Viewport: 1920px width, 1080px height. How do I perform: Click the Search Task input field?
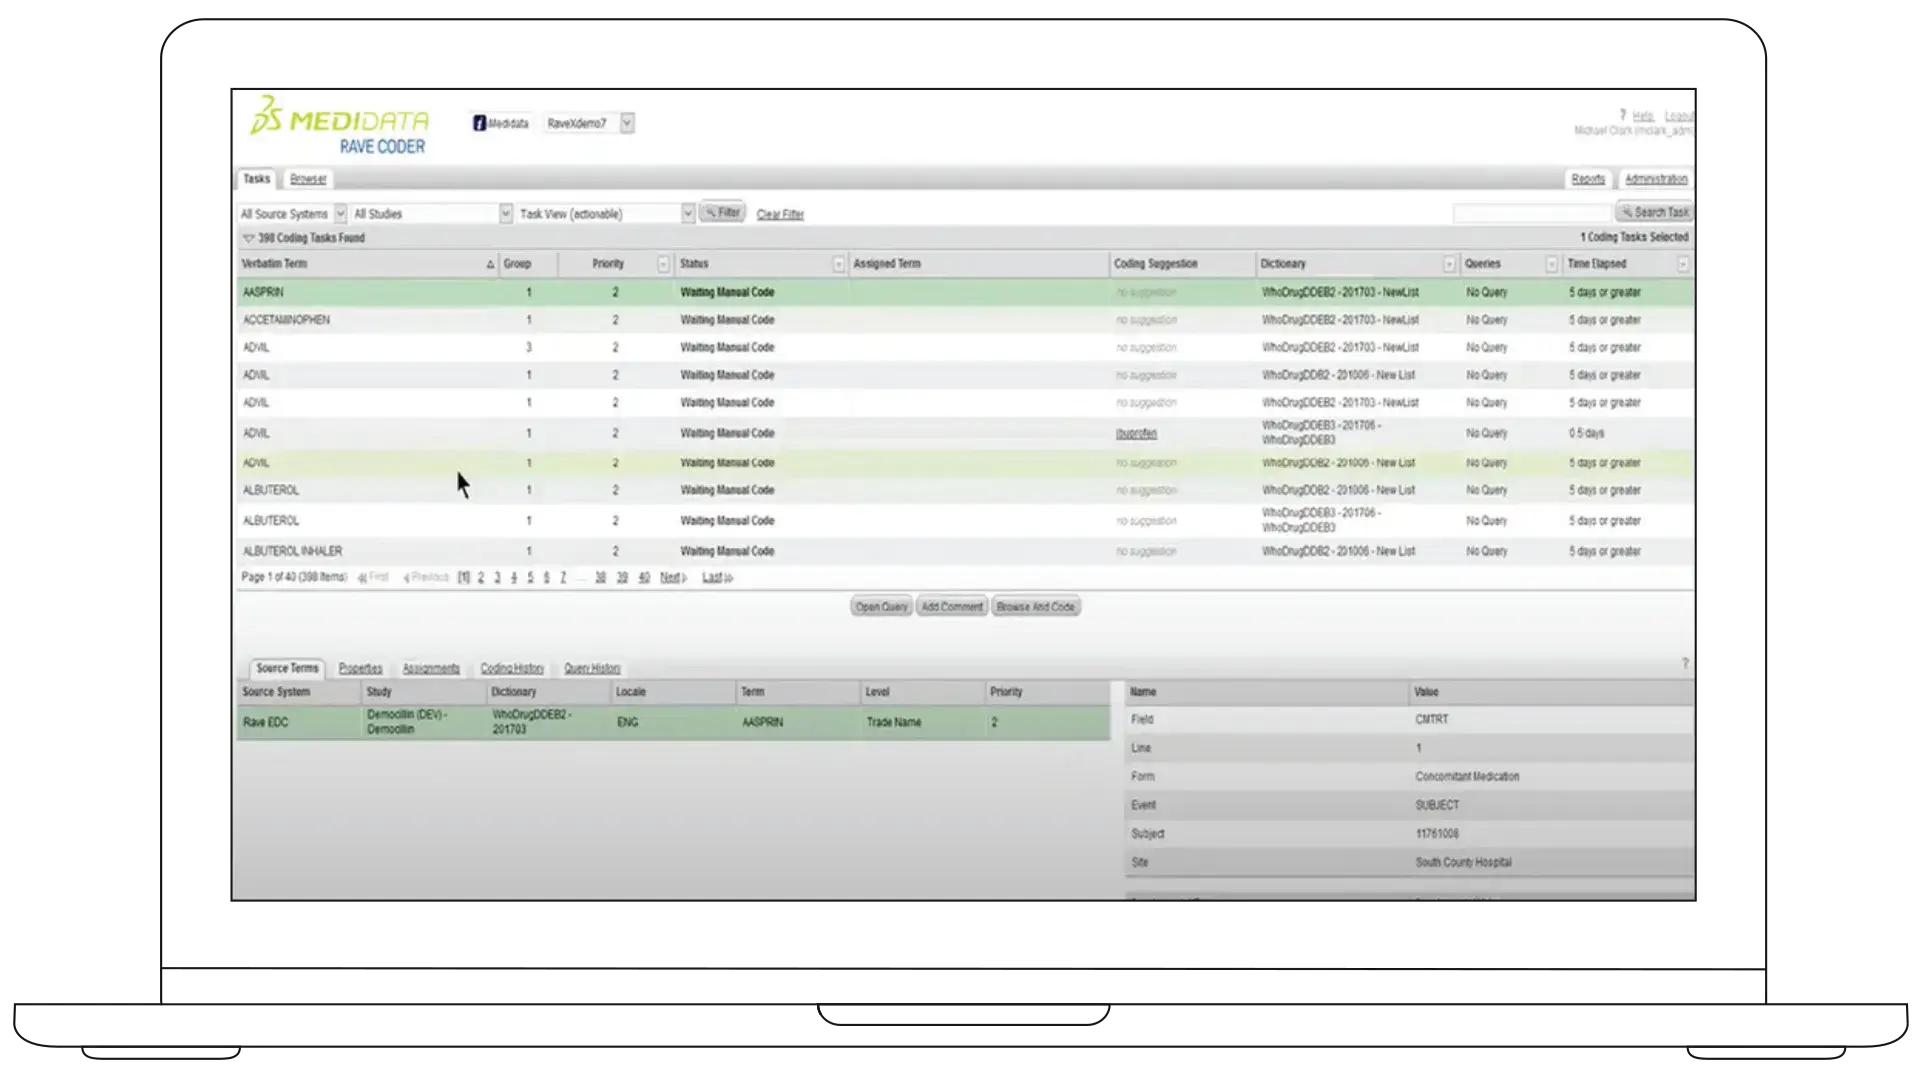pos(1531,213)
